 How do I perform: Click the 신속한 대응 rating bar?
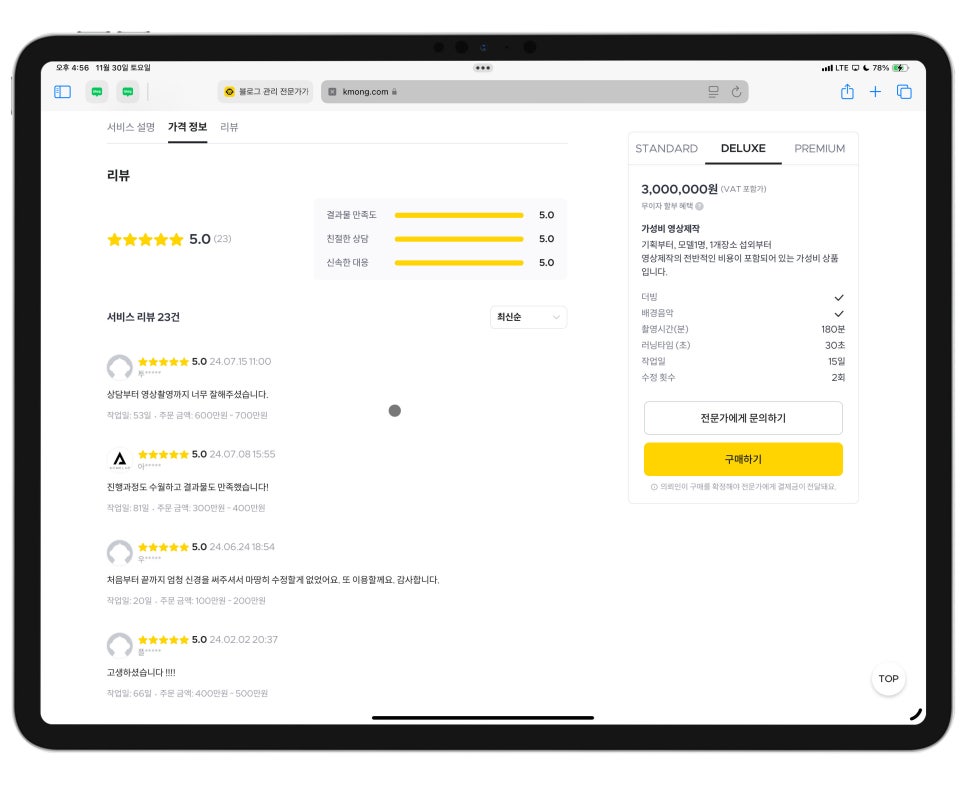[x=459, y=262]
